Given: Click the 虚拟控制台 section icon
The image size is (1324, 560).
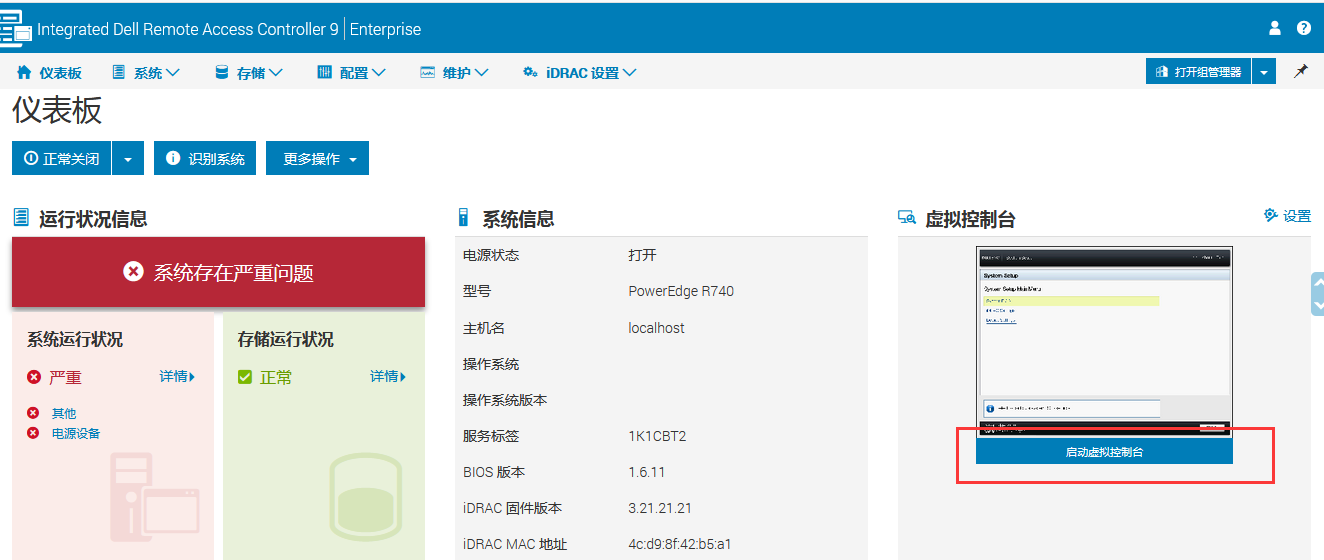Looking at the screenshot, I should pyautogui.click(x=907, y=217).
